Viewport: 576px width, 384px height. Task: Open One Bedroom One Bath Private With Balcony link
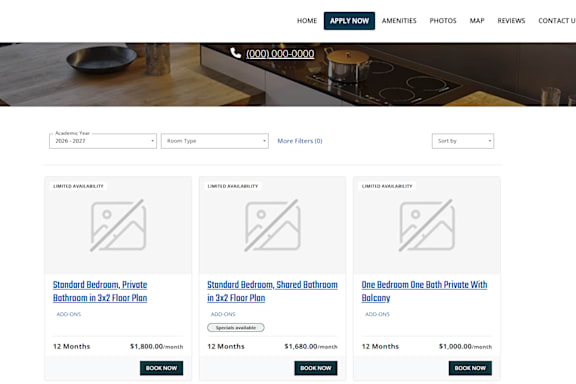(424, 291)
